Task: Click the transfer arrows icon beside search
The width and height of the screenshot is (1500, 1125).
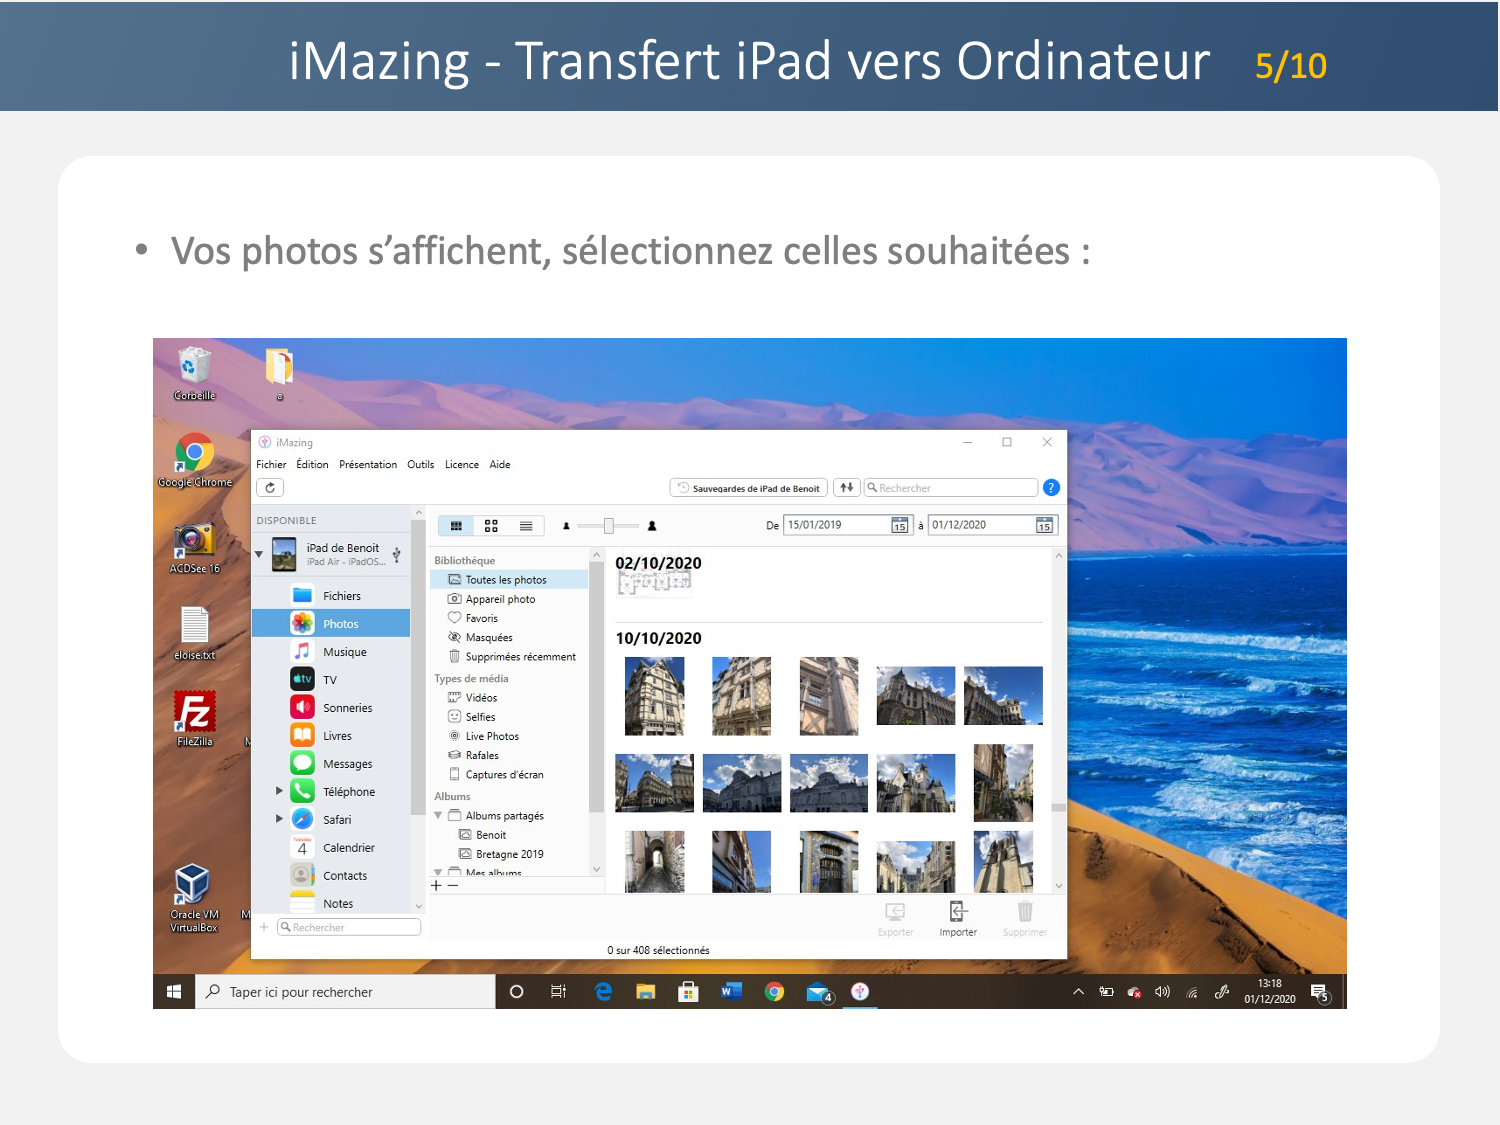Action: tap(846, 488)
